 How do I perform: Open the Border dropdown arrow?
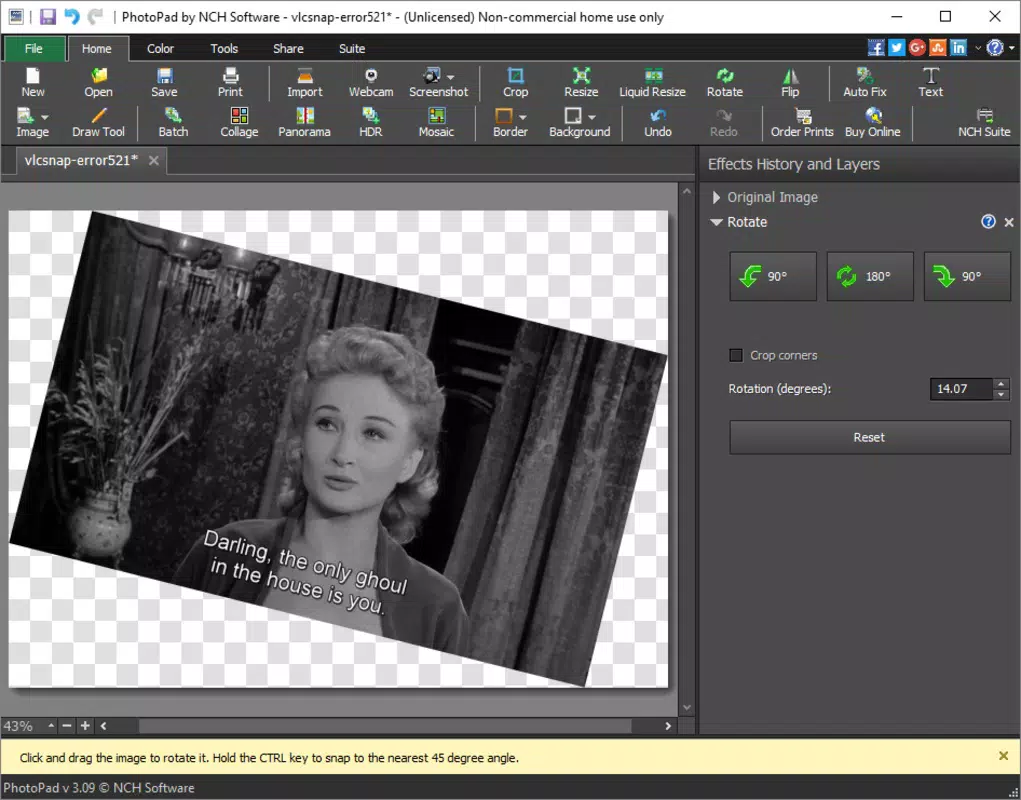point(522,118)
